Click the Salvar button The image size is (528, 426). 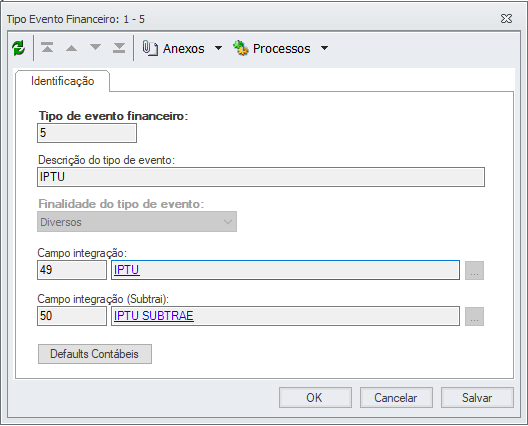pyautogui.click(x=477, y=398)
